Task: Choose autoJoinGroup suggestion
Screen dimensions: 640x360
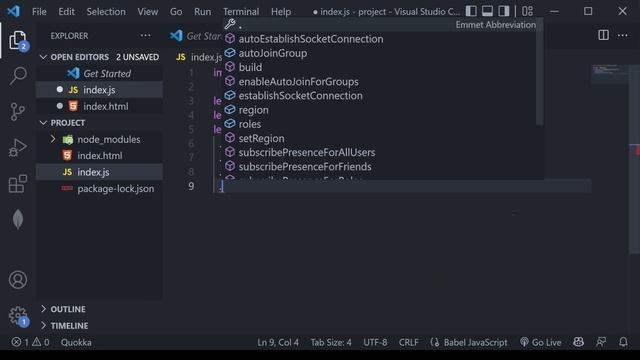Action: (380, 53)
